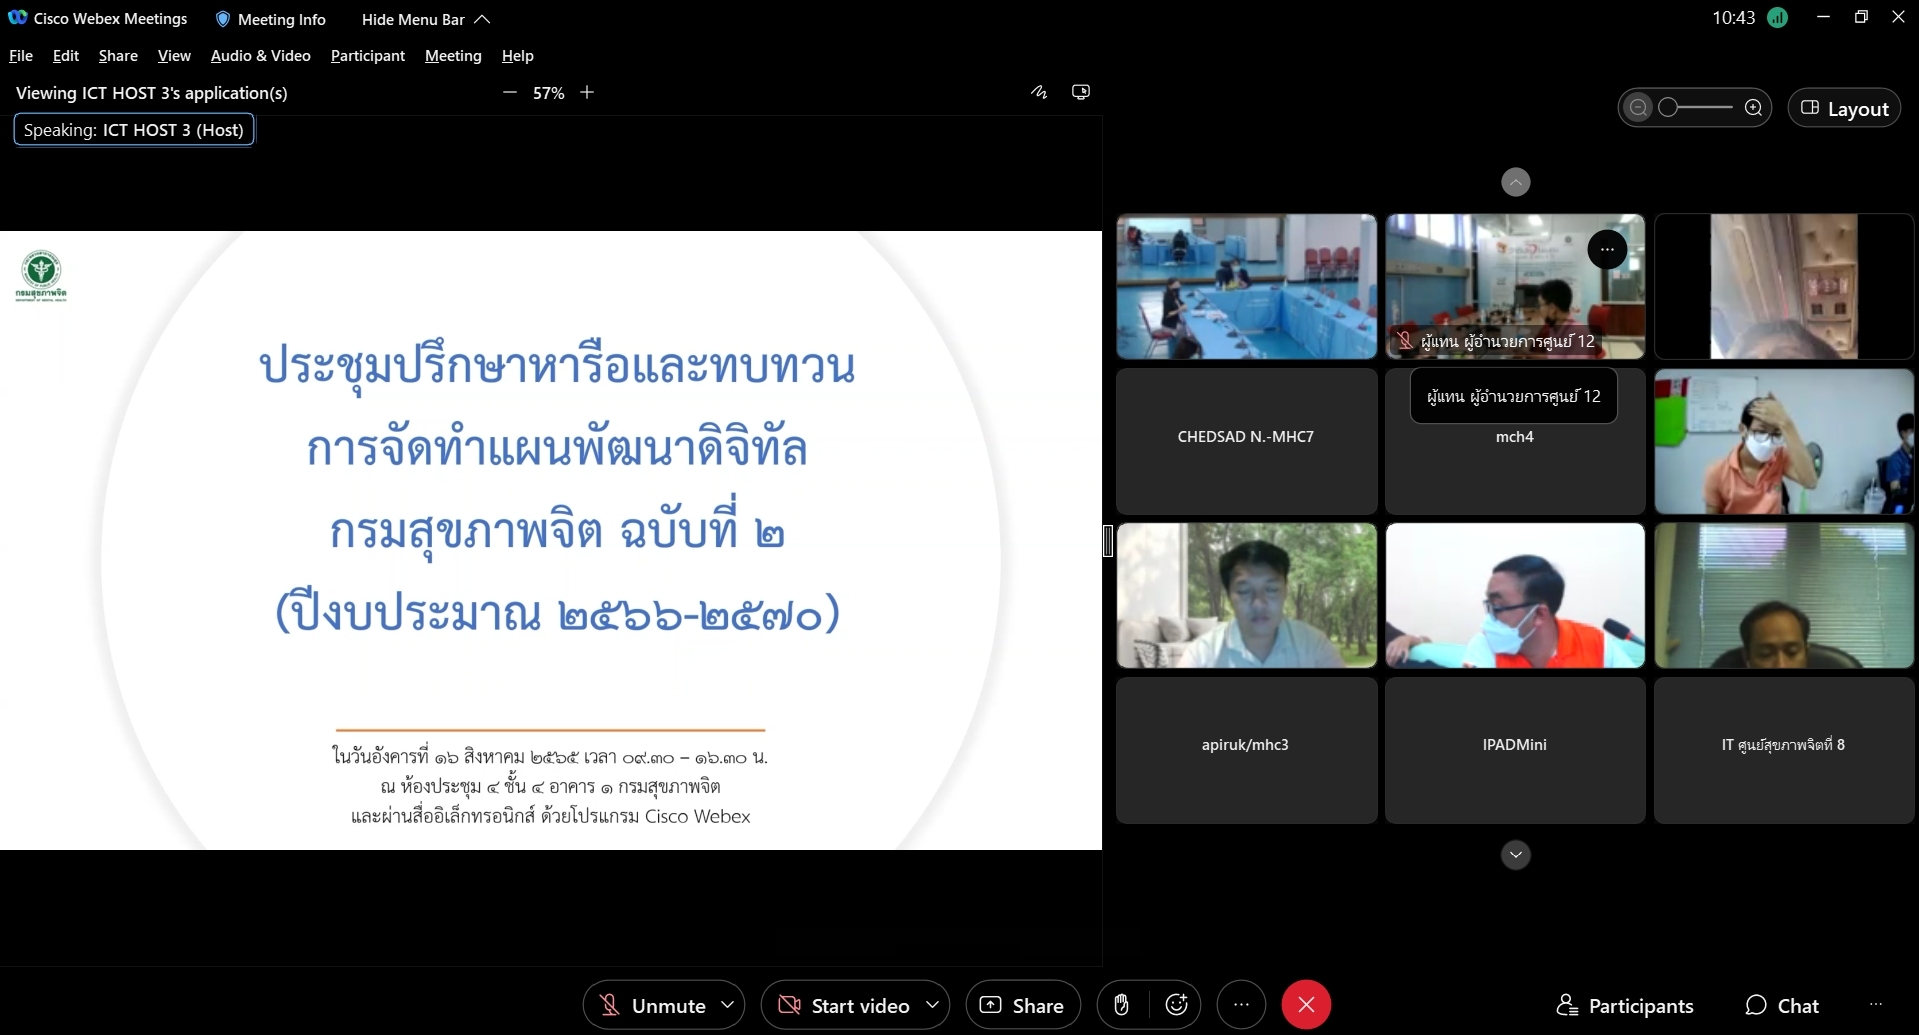Adjust the video grid size slider
The width and height of the screenshot is (1919, 1035).
pyautogui.click(x=1695, y=108)
